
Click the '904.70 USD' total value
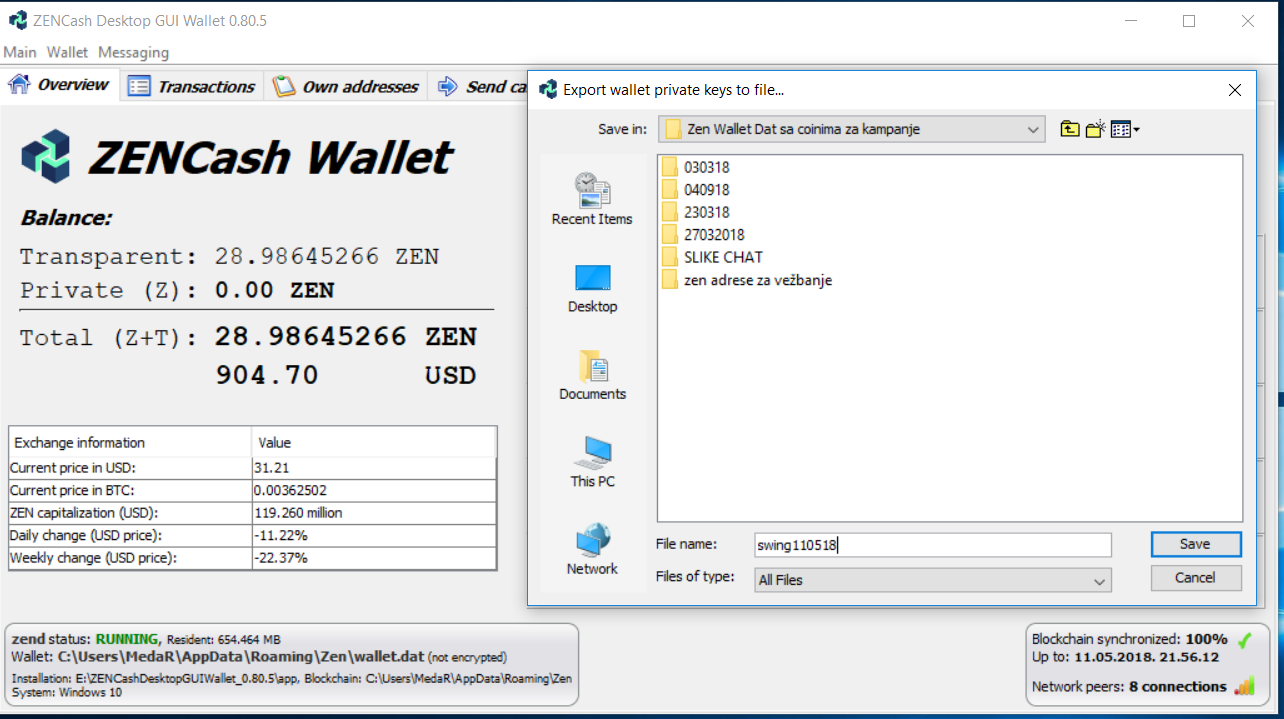pos(346,376)
